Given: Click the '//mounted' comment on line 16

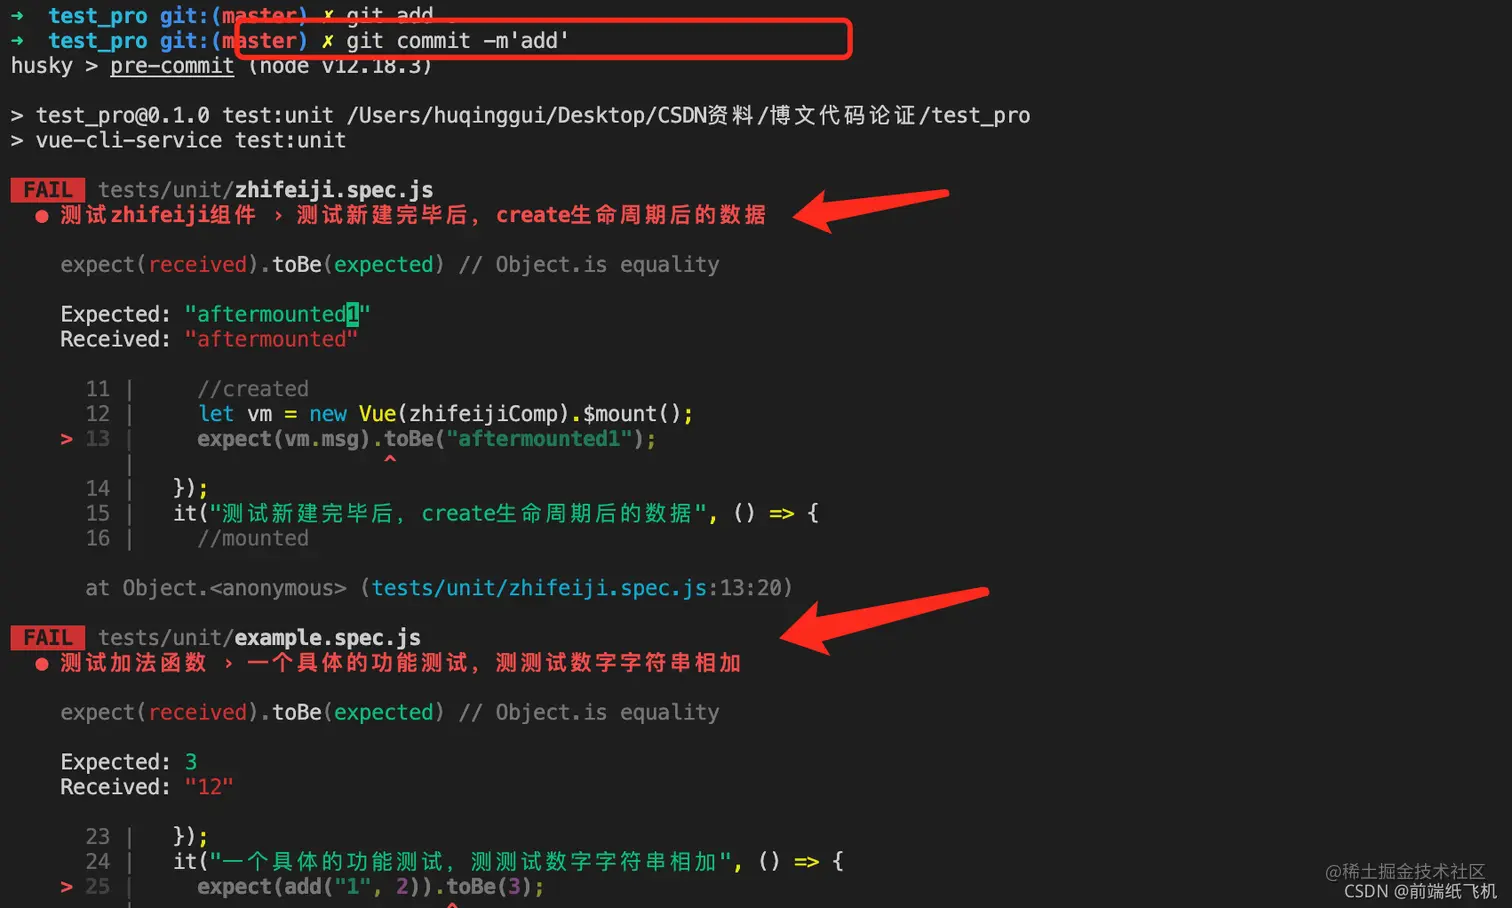Looking at the screenshot, I should click(x=253, y=539).
